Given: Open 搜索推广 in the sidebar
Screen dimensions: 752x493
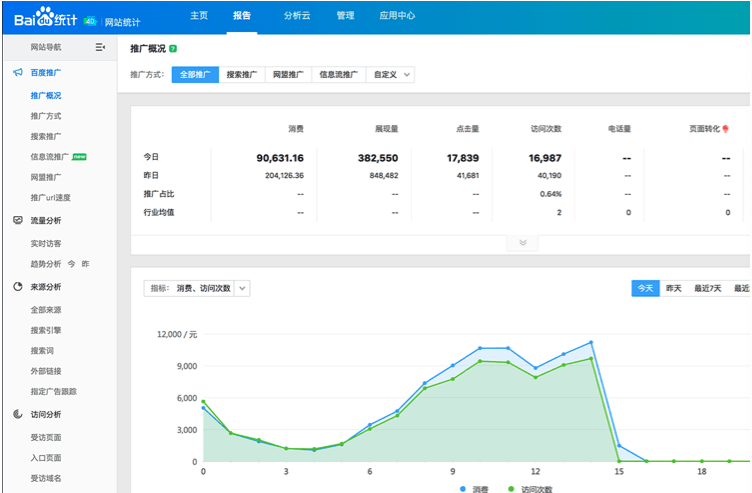Looking at the screenshot, I should point(46,136).
